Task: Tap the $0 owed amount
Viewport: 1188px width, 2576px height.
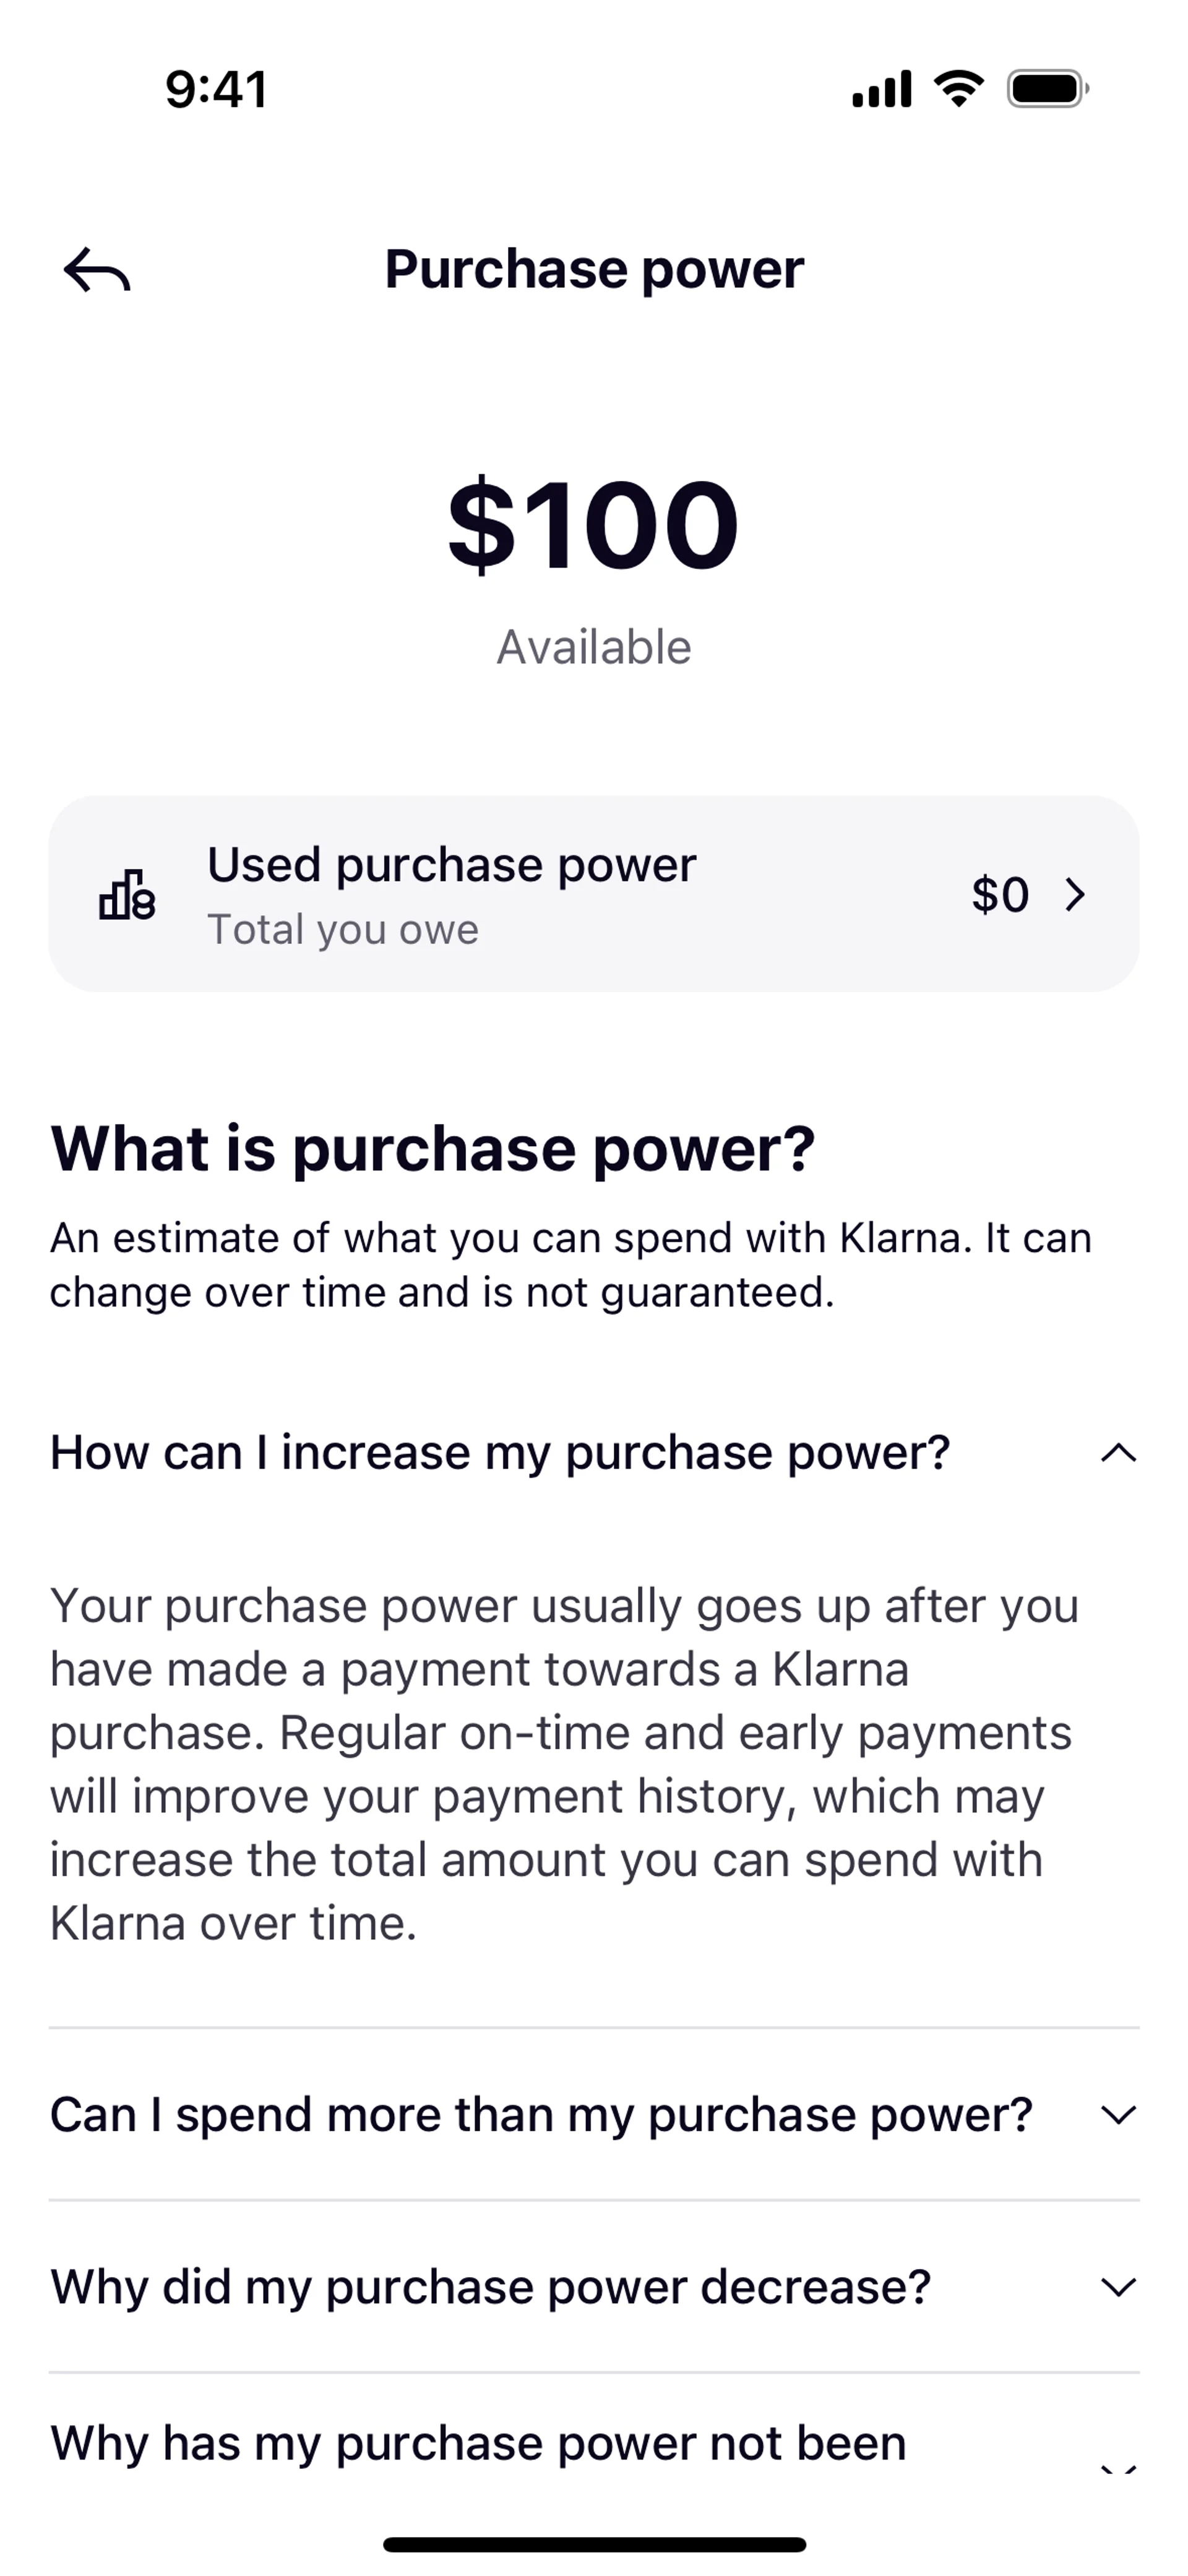Action: [x=1000, y=894]
